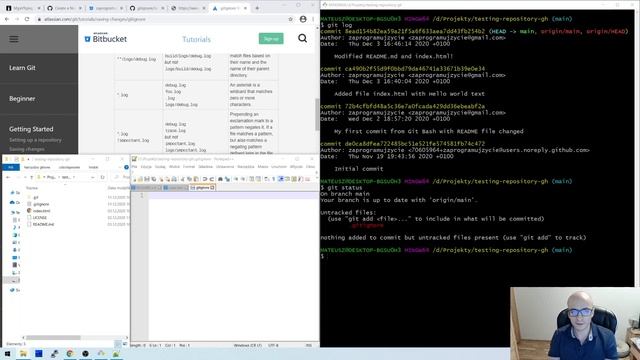
Task: Switch to the second GitHub Chrome tab
Action: click(x=64, y=8)
